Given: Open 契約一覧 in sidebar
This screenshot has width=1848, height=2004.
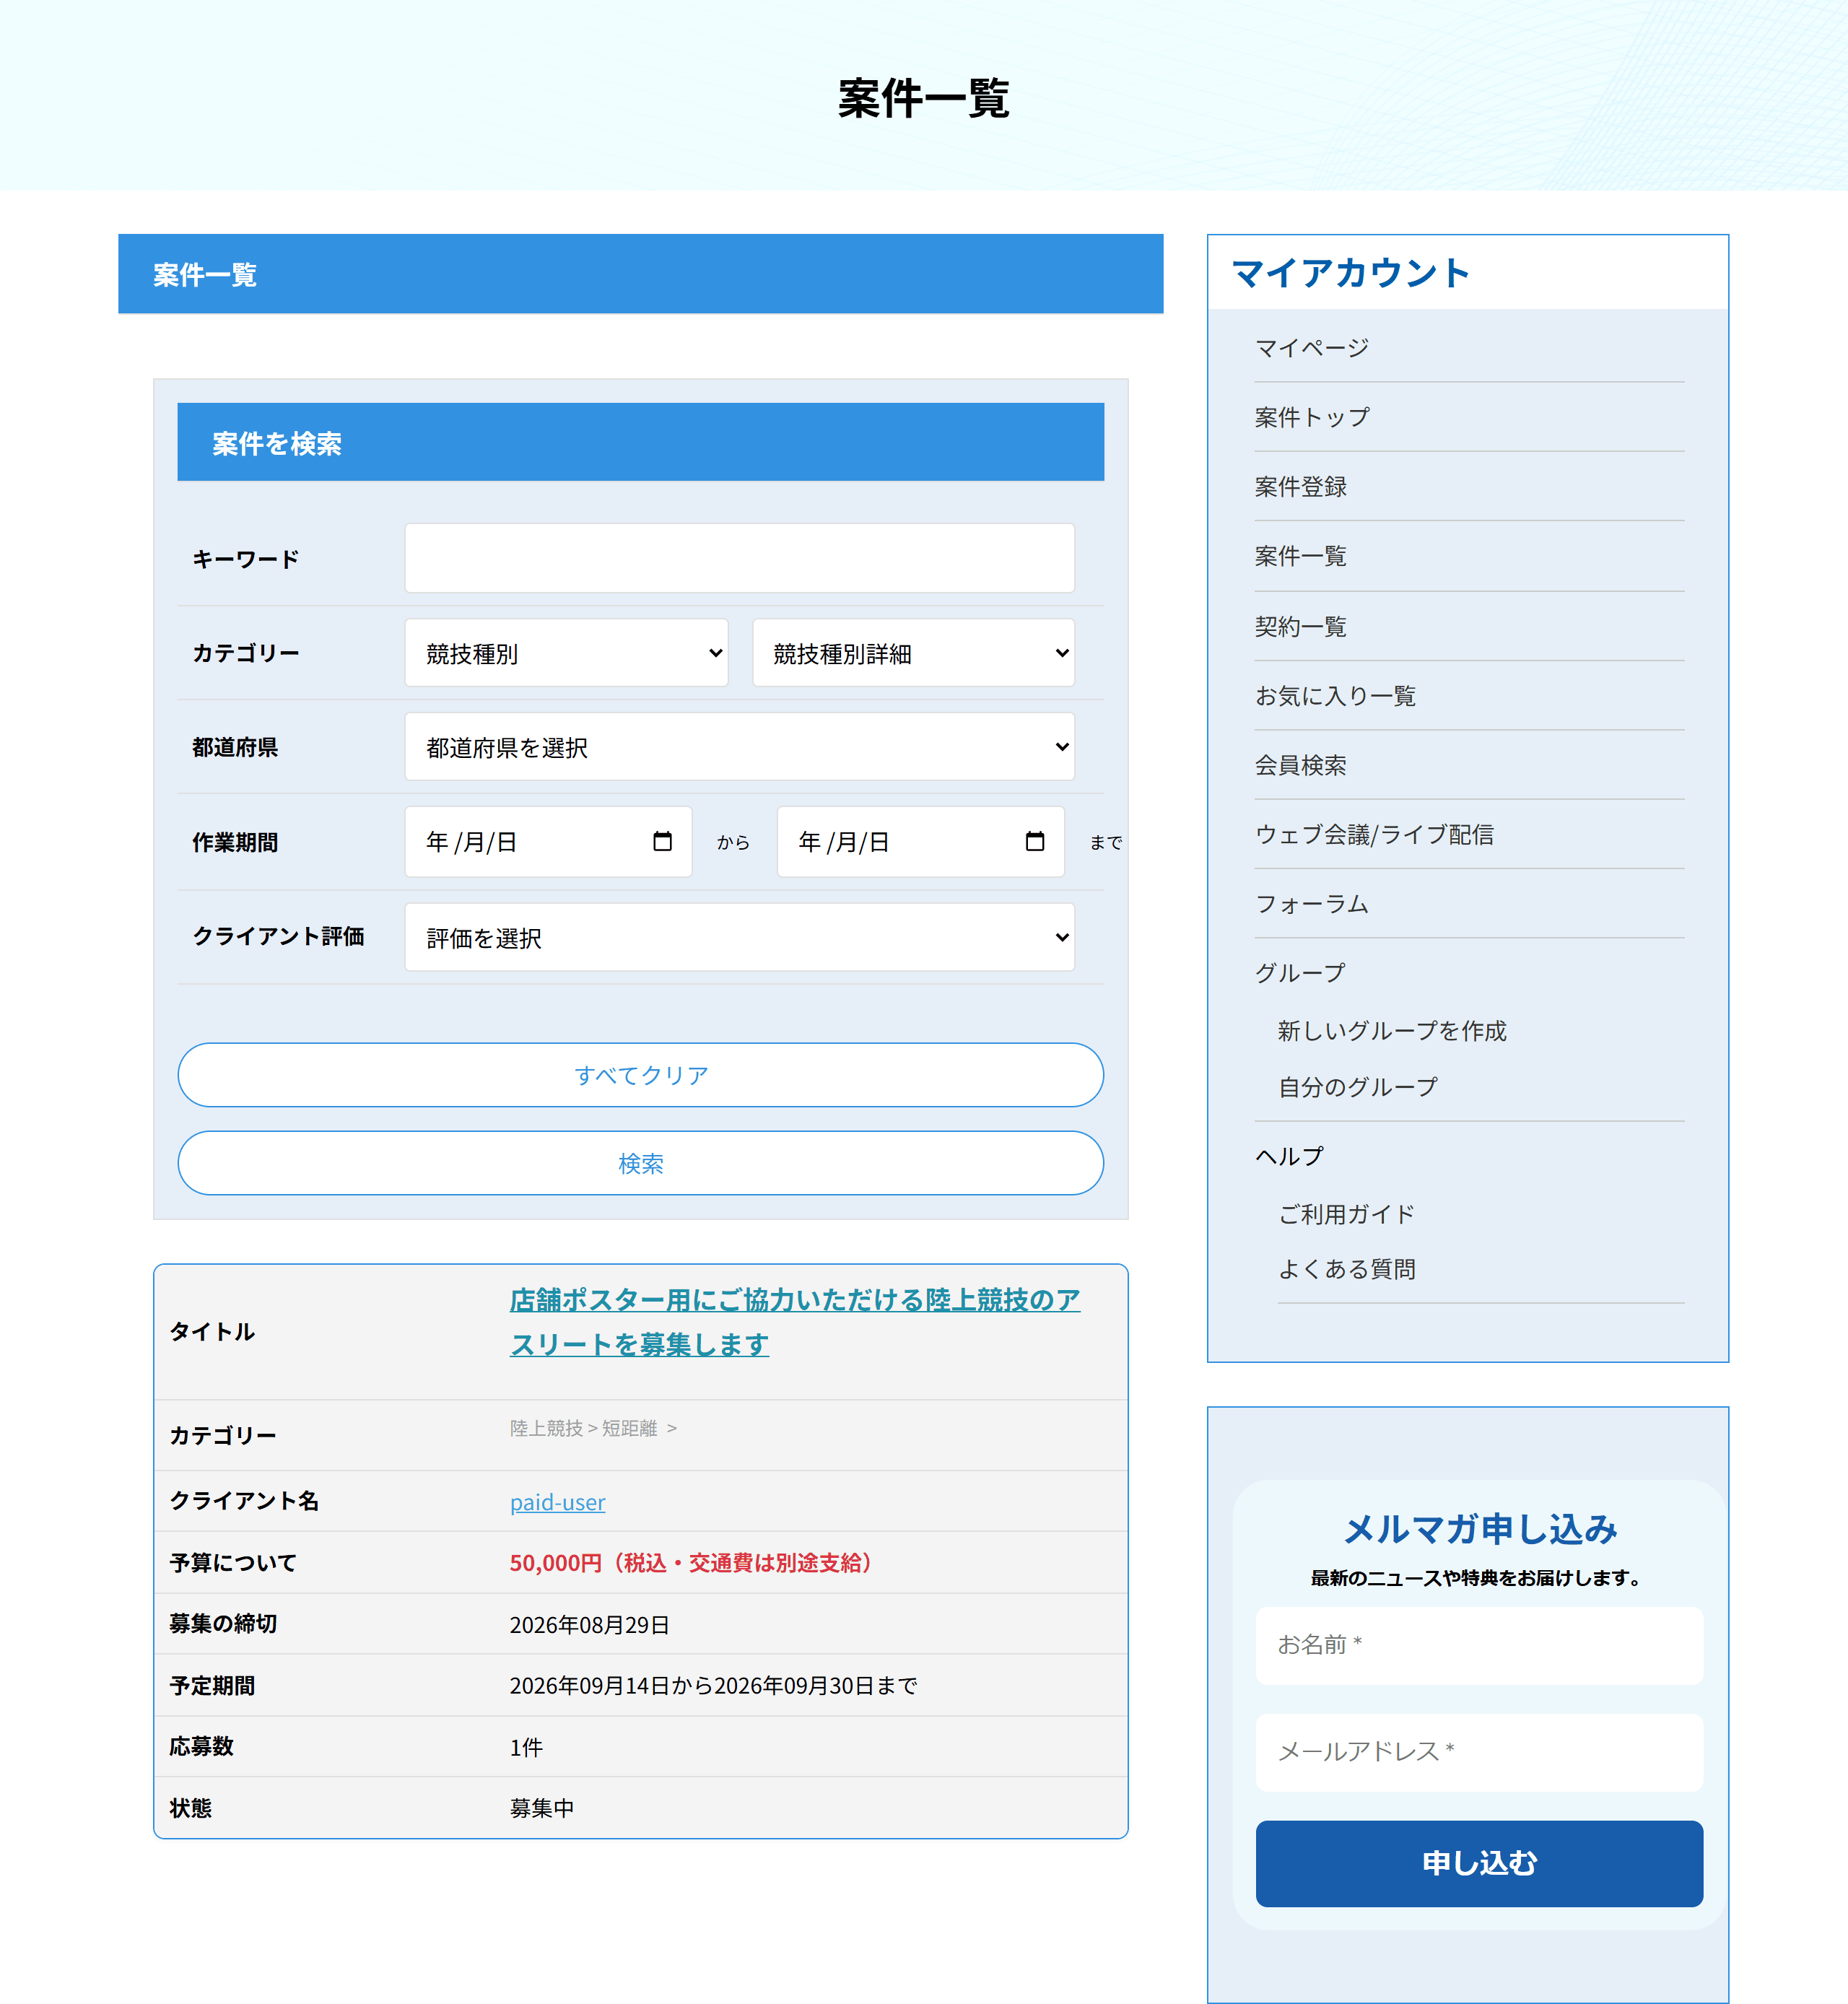Looking at the screenshot, I should [x=1300, y=626].
